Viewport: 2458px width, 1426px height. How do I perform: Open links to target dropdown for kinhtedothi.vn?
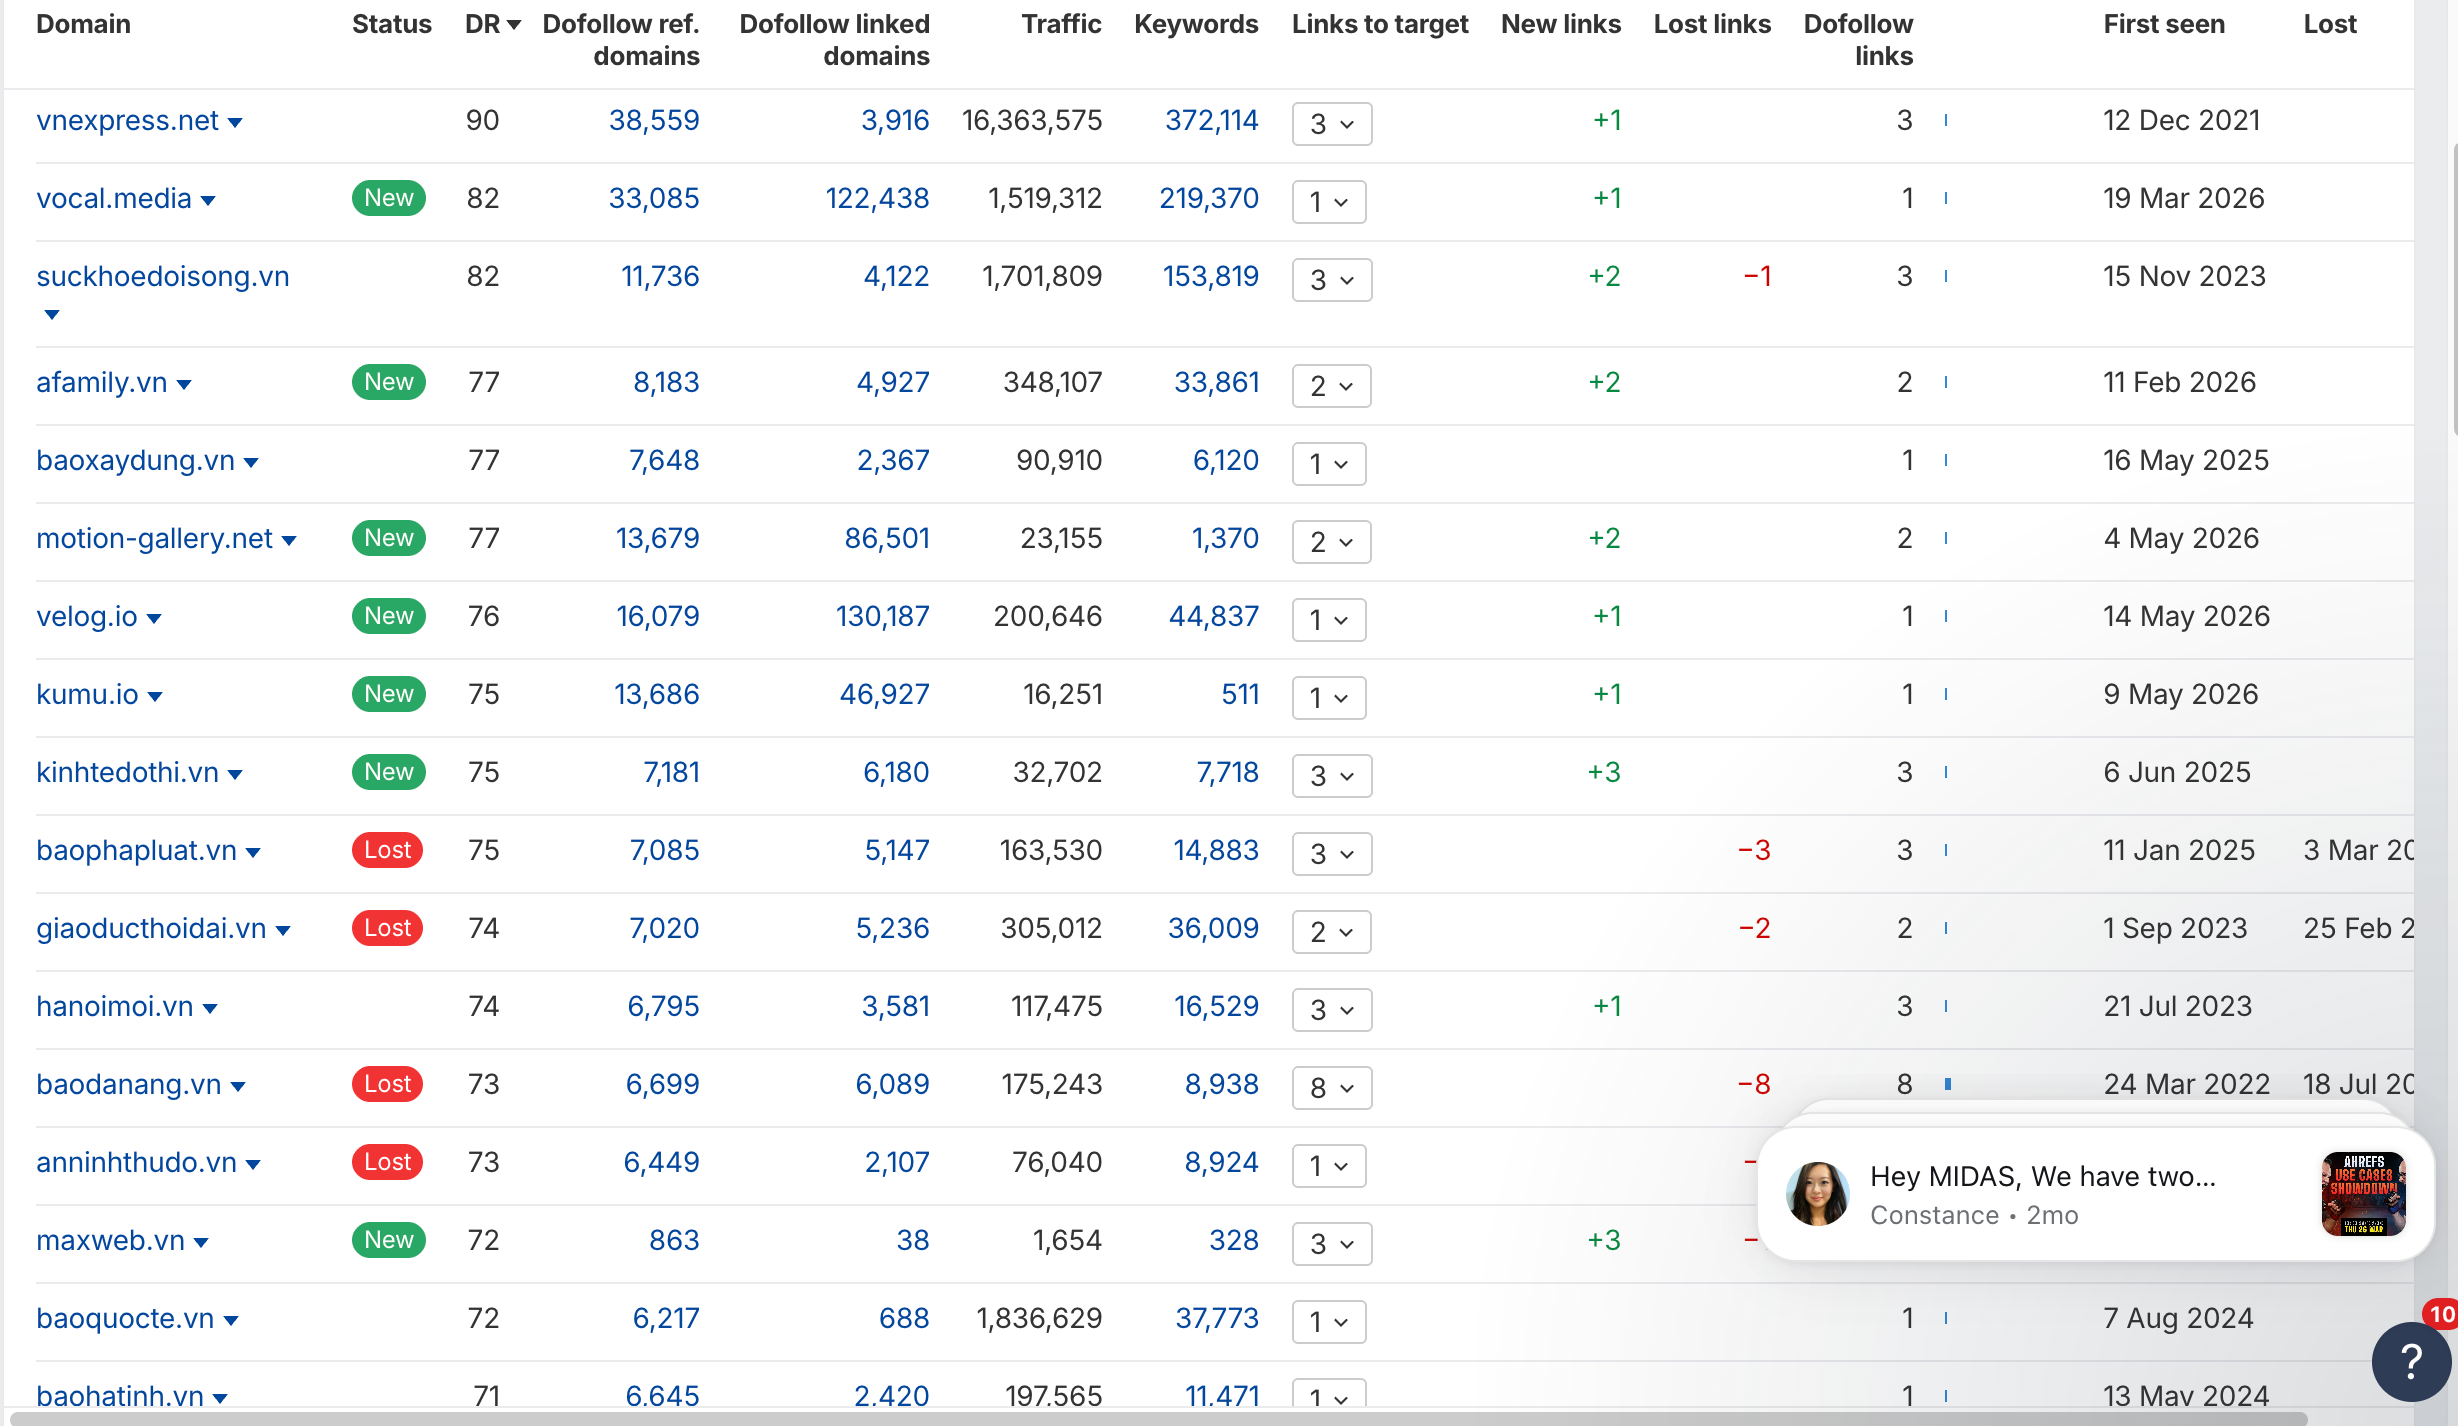1332,776
